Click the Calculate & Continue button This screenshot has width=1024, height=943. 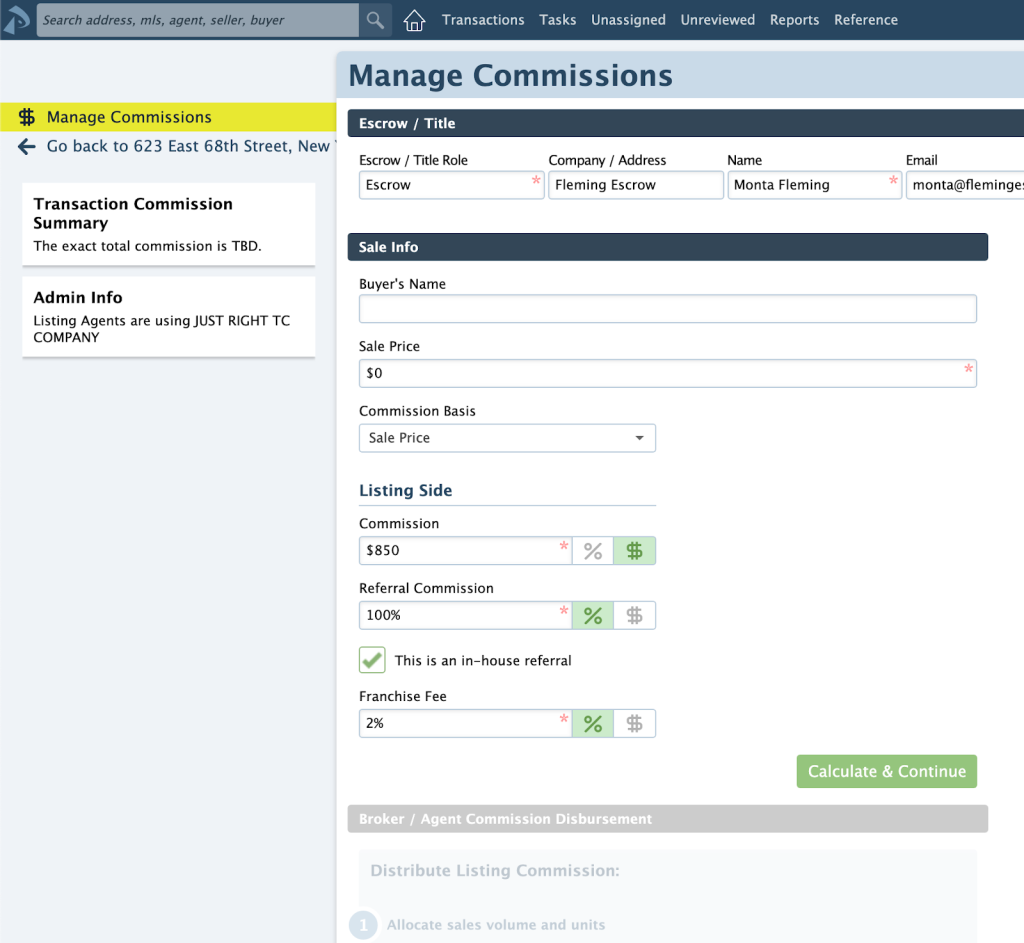pos(886,771)
